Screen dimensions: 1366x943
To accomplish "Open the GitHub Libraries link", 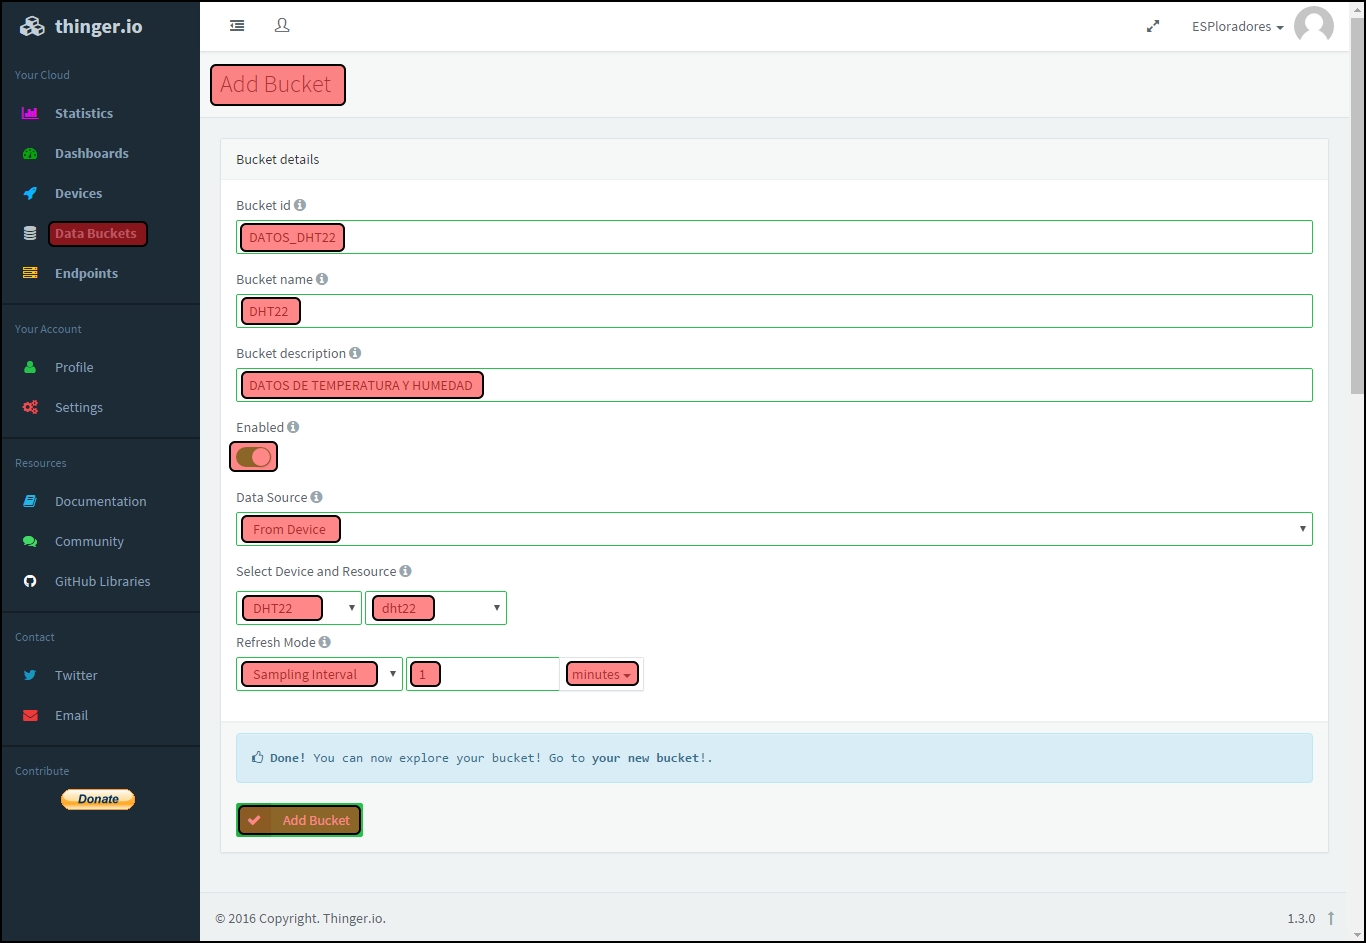I will coord(103,581).
